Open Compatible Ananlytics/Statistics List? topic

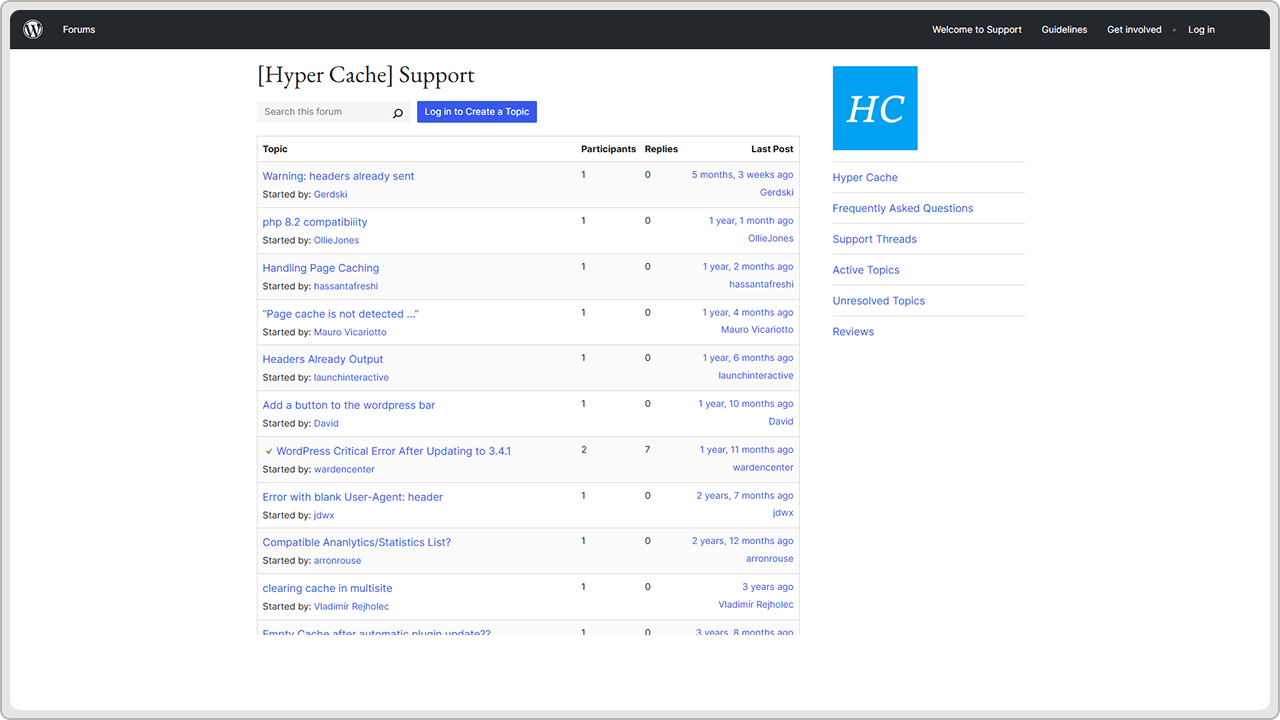coord(357,542)
